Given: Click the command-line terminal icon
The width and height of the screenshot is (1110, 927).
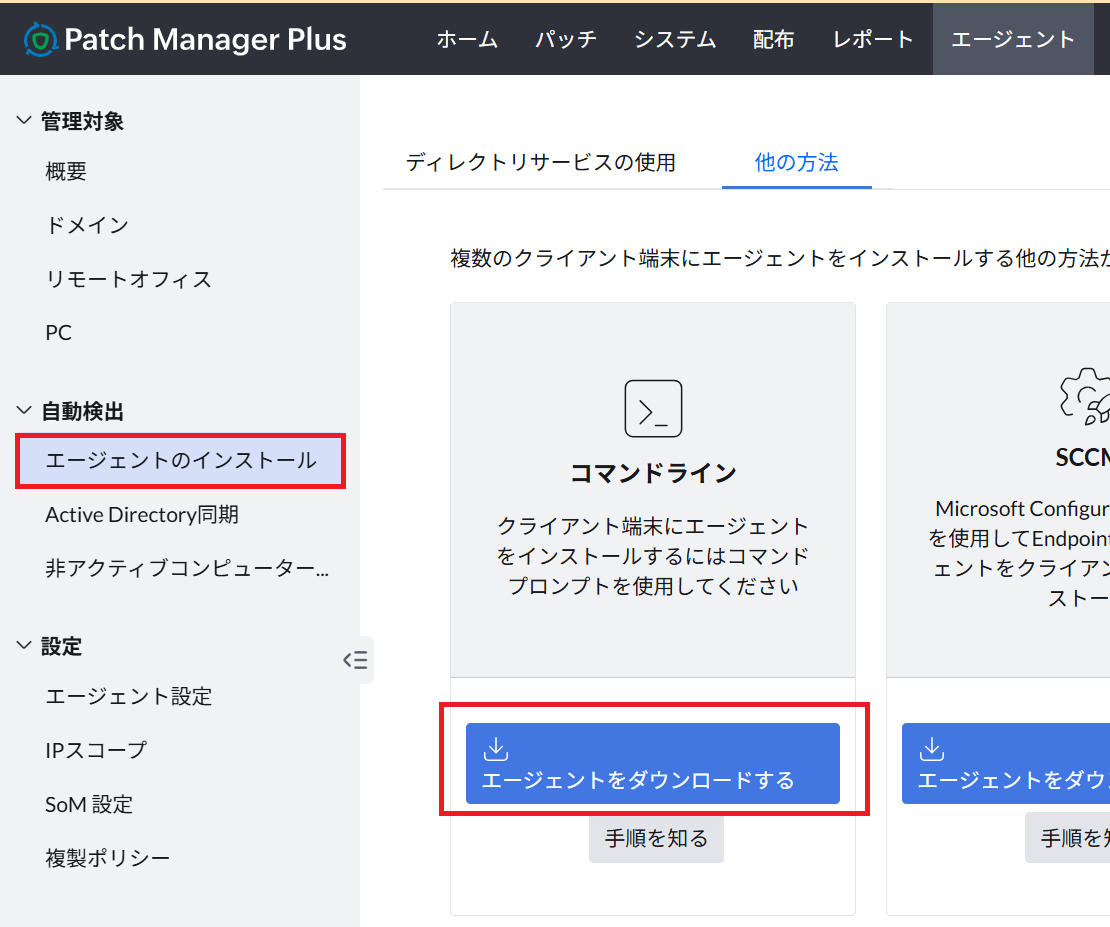Looking at the screenshot, I should pyautogui.click(x=653, y=409).
